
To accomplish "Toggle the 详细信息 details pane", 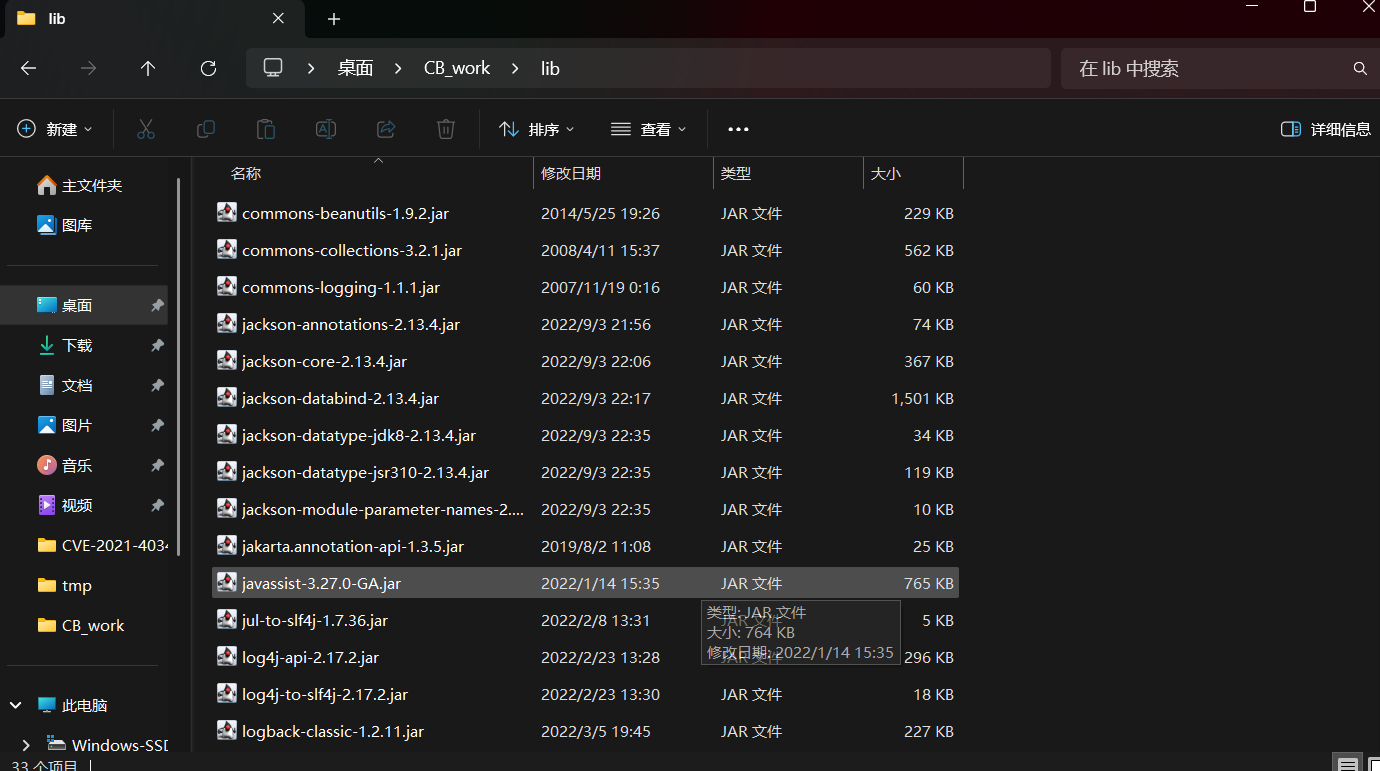I will [1326, 129].
